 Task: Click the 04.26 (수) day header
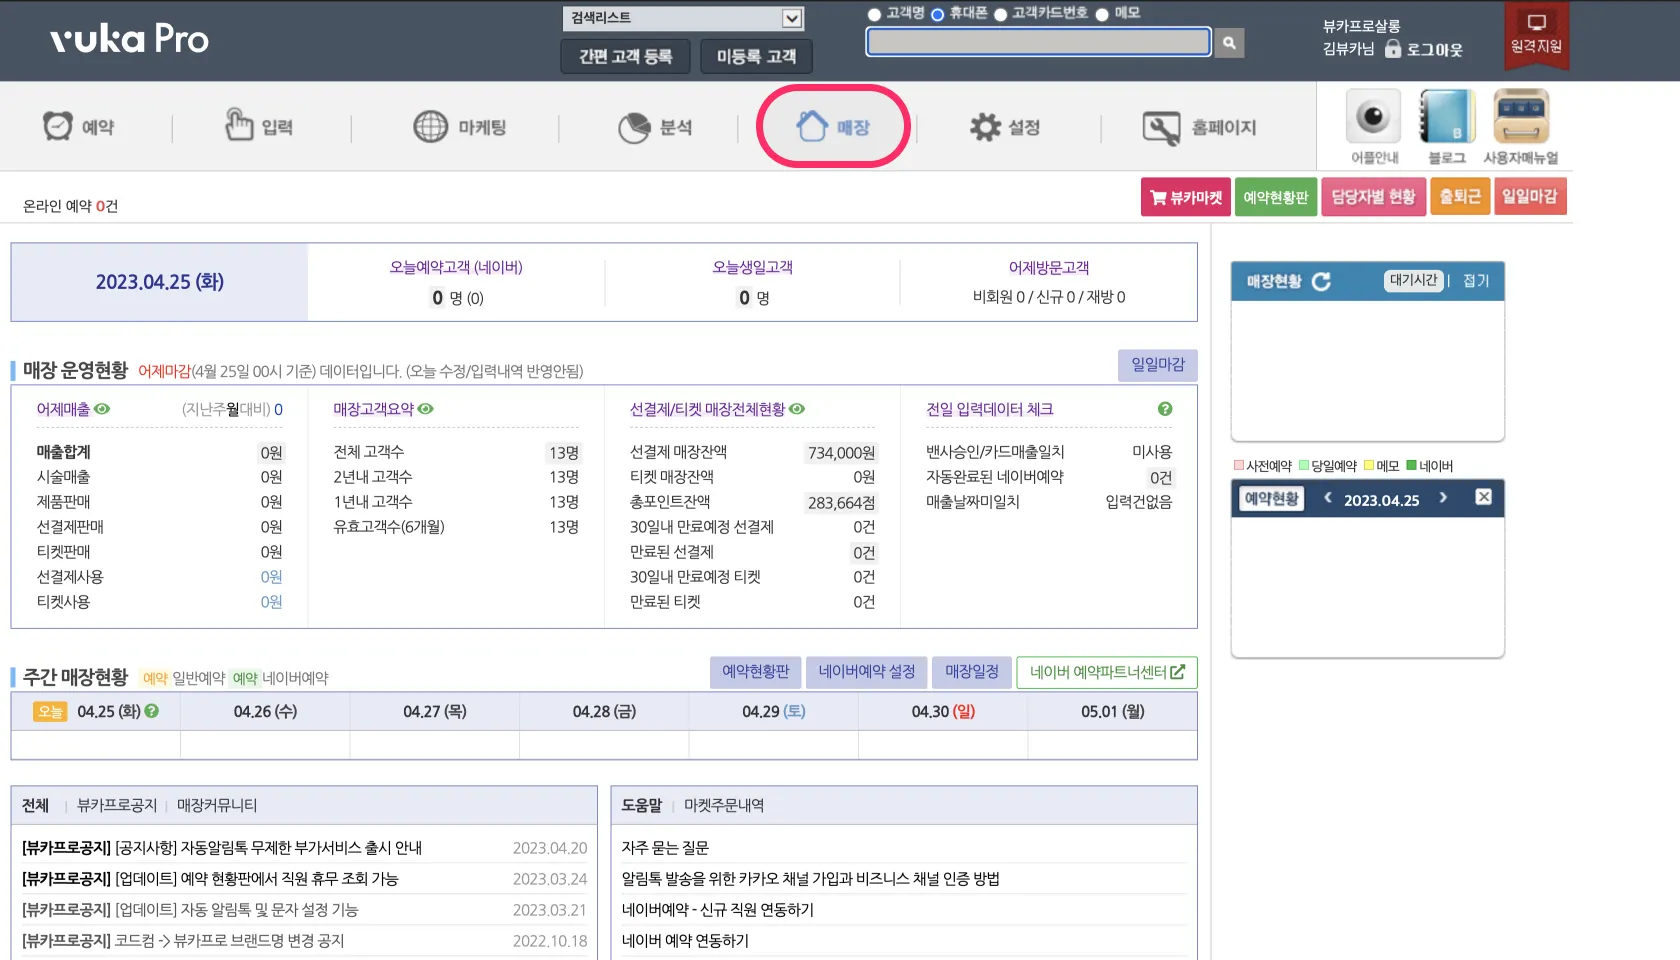[x=265, y=712]
